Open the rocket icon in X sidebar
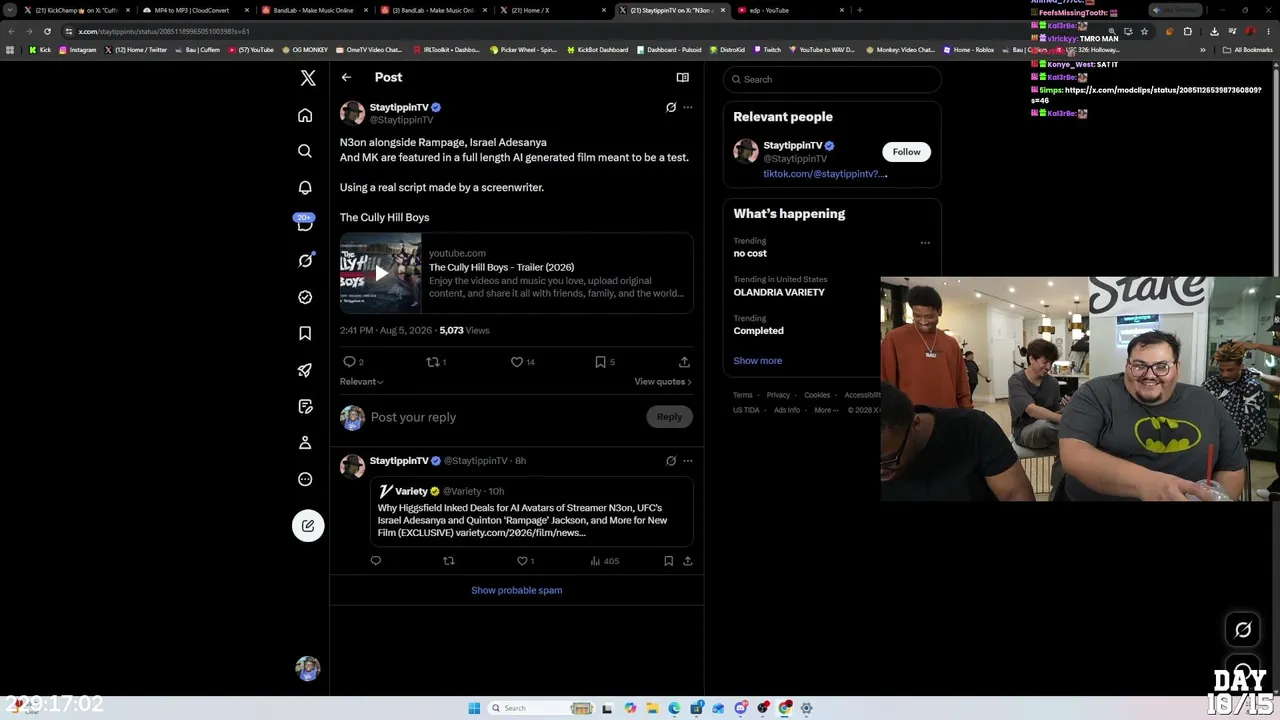1280x720 pixels. click(305, 370)
